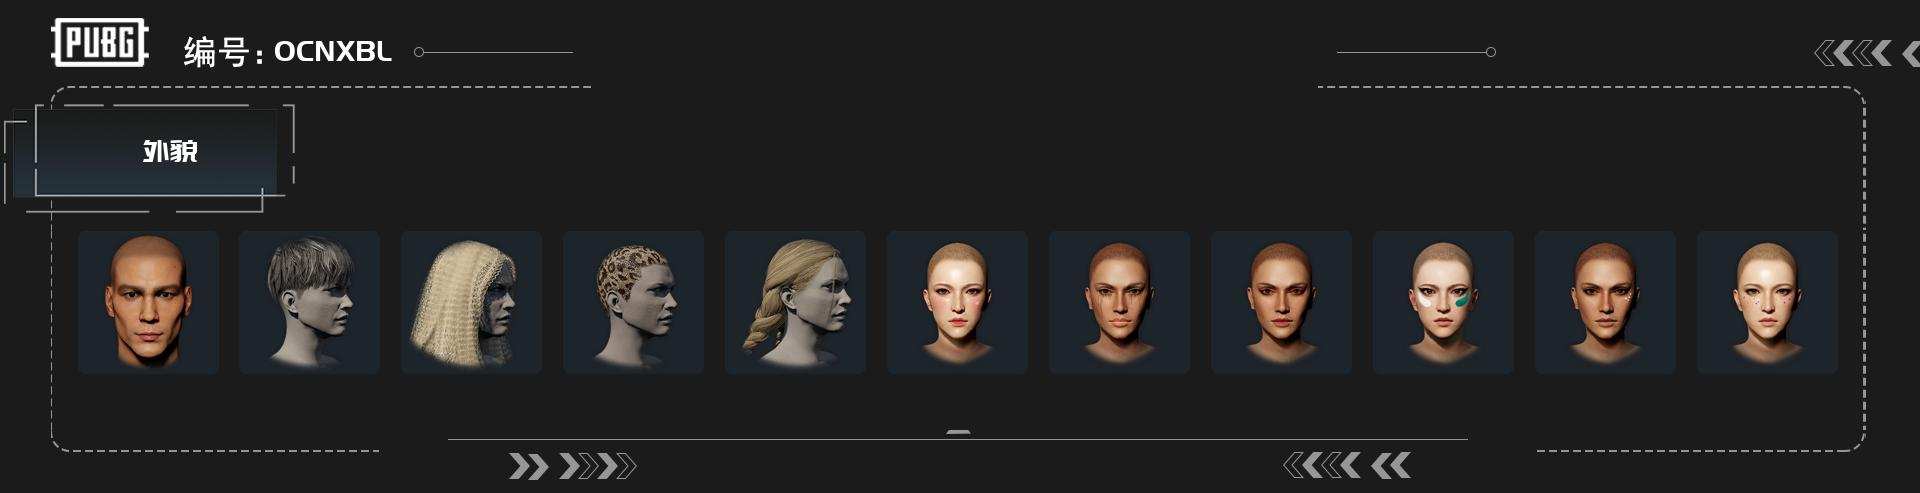
Task: Select the pale face with pink blush
Action: pyautogui.click(x=957, y=302)
